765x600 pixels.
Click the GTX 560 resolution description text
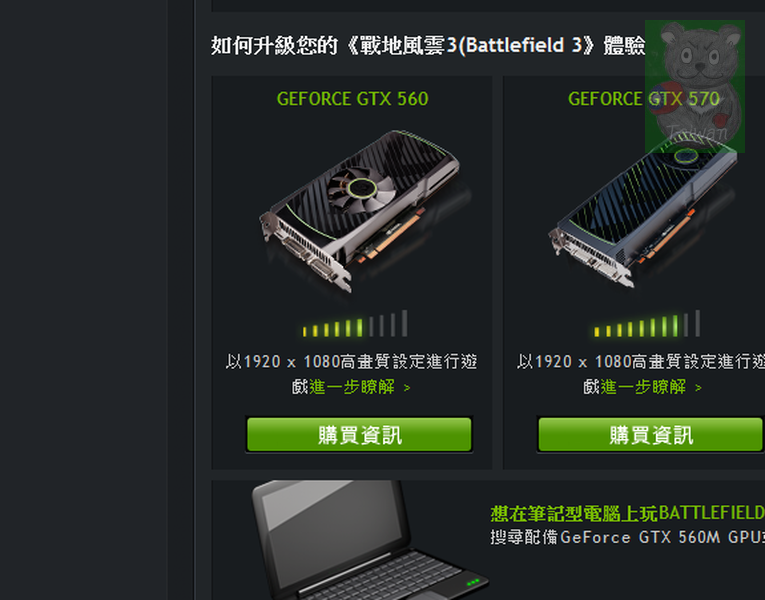(x=351, y=374)
